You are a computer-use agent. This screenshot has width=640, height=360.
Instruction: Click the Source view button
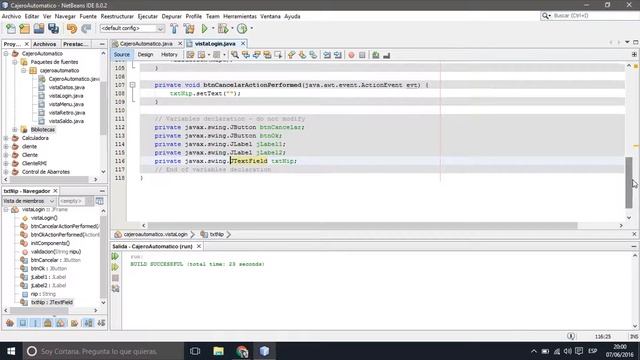122,55
